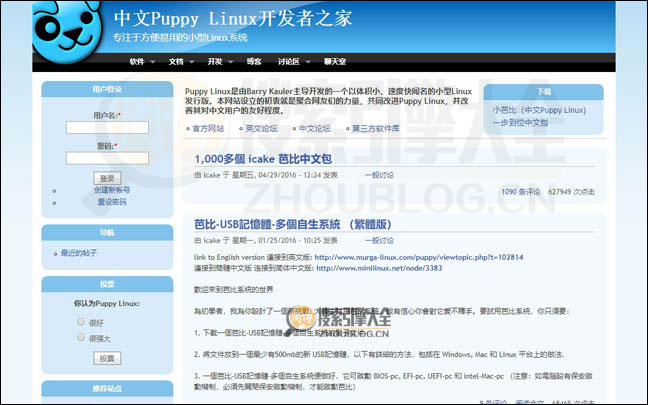Visit the 中文论坛 link
Viewport: 648px width, 405px height.
pyautogui.click(x=314, y=129)
